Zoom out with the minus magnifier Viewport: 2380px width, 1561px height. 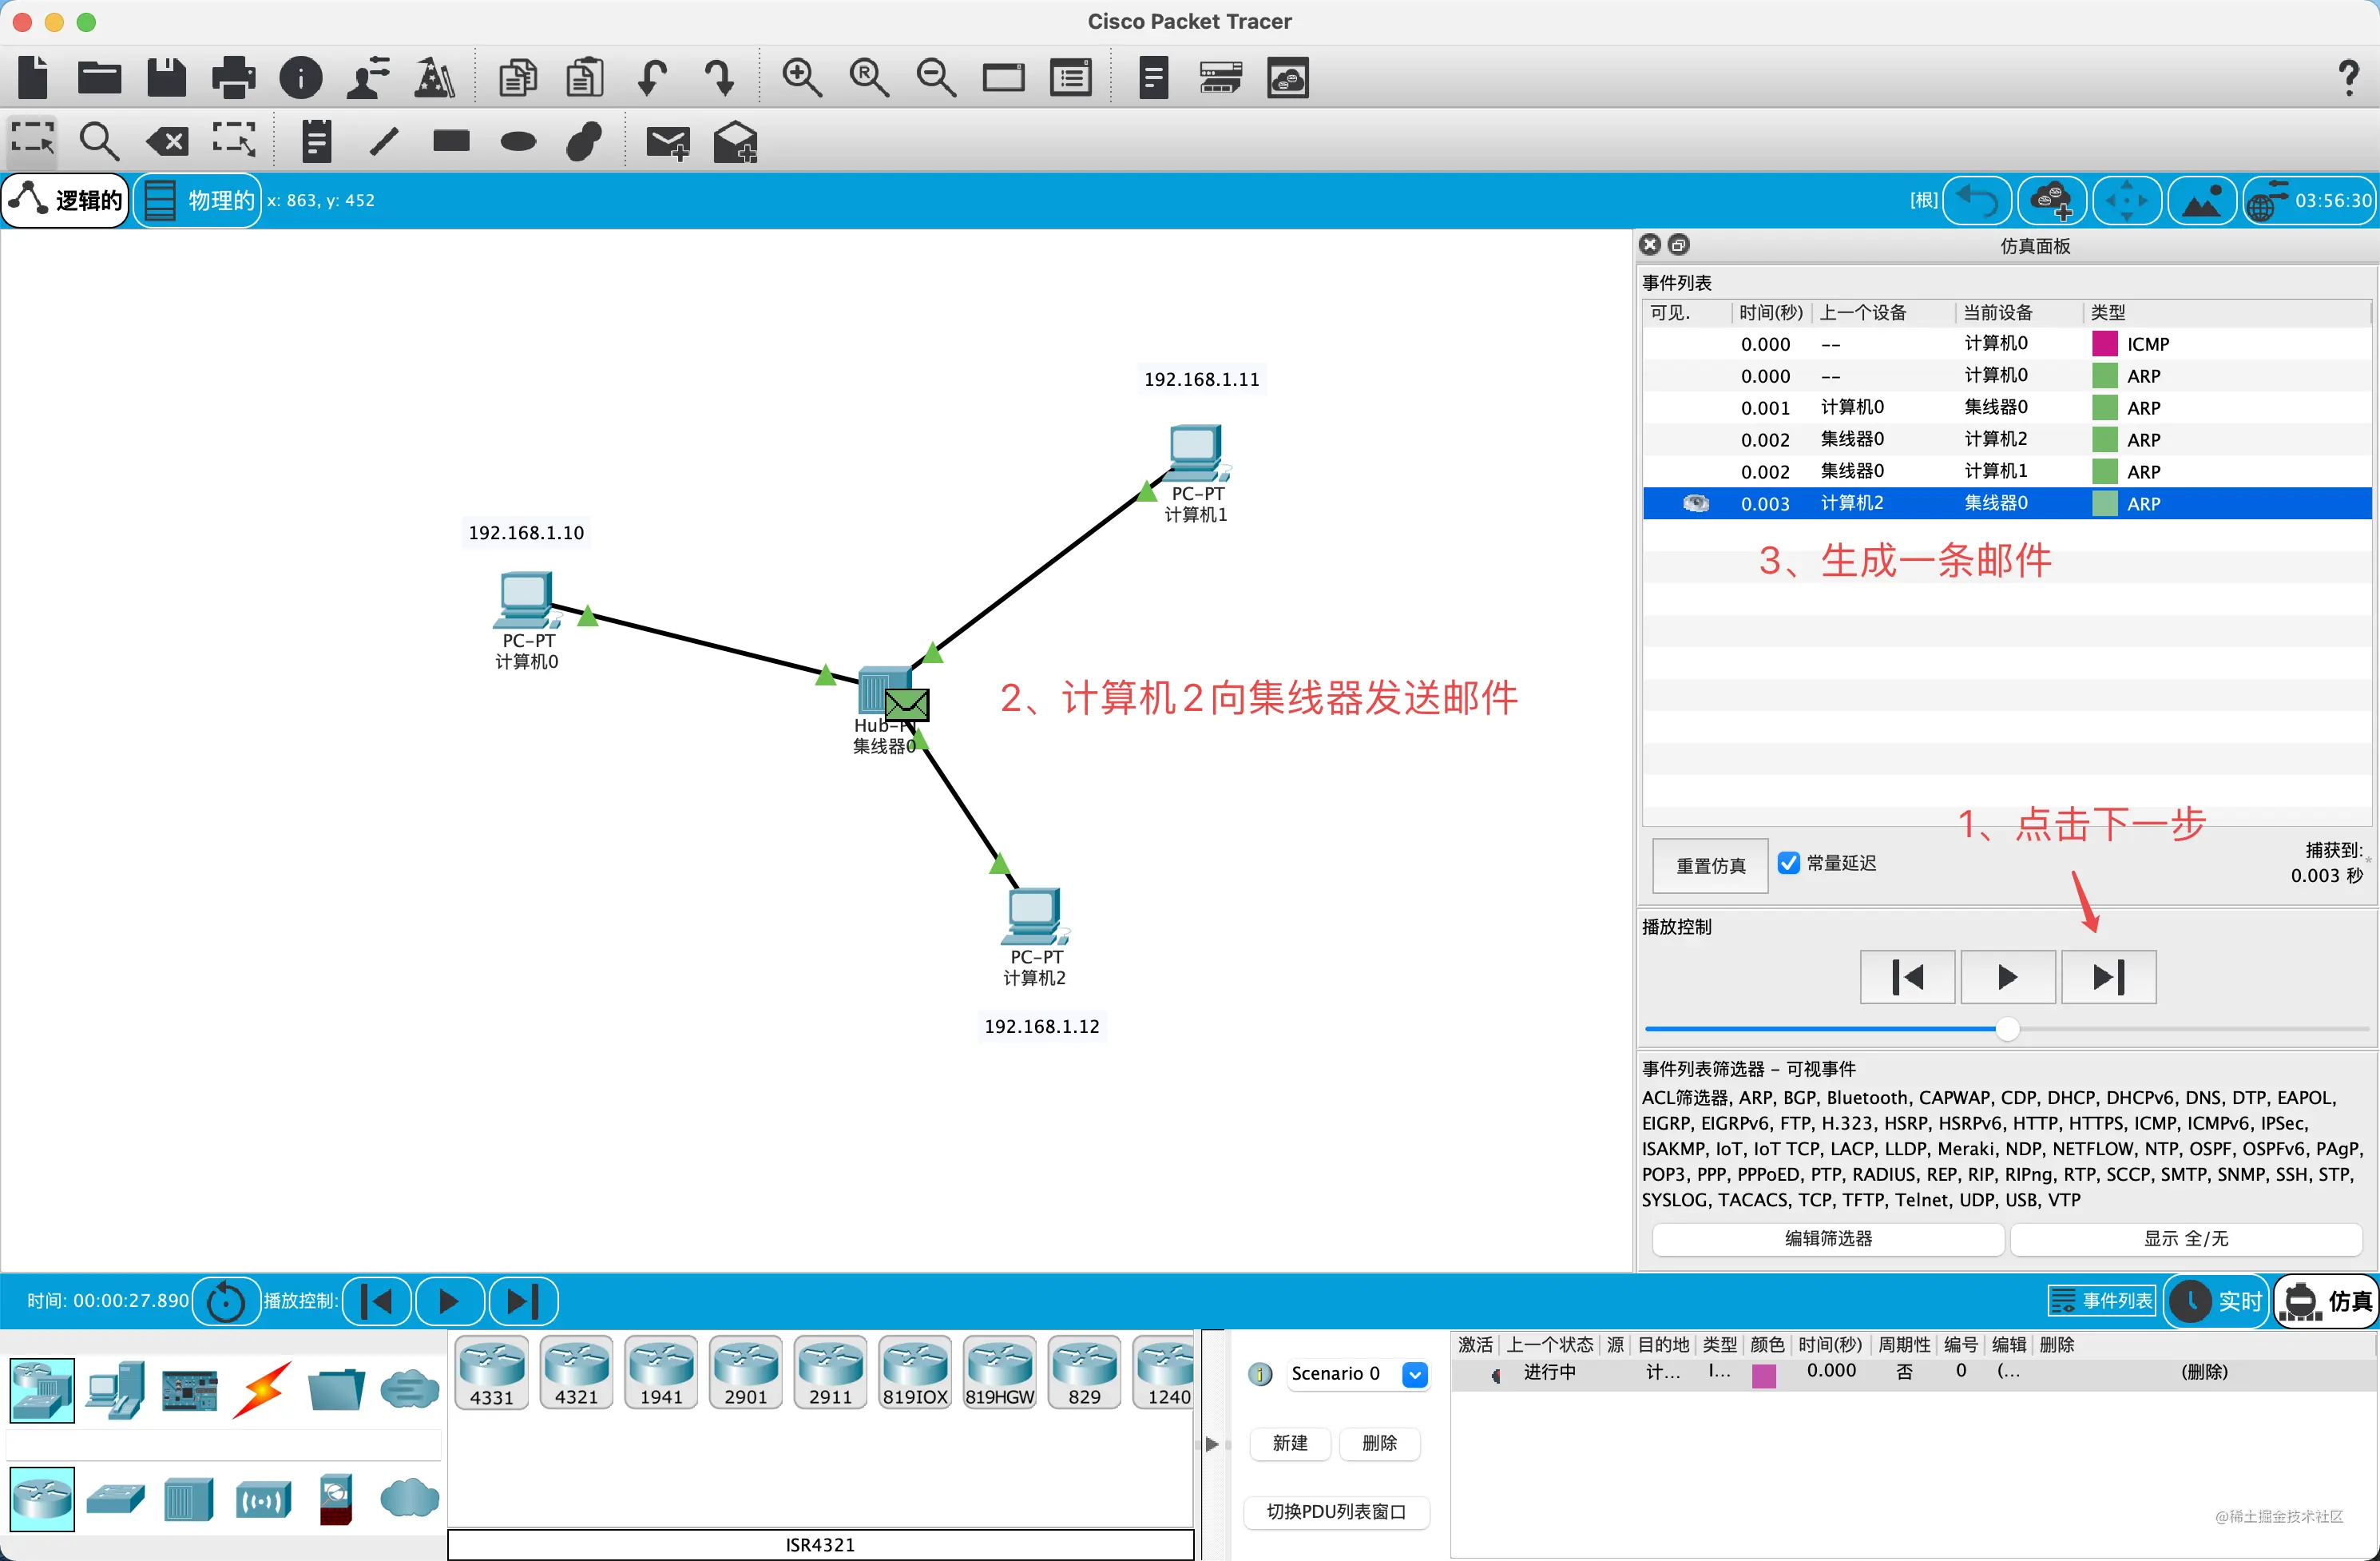(x=936, y=77)
